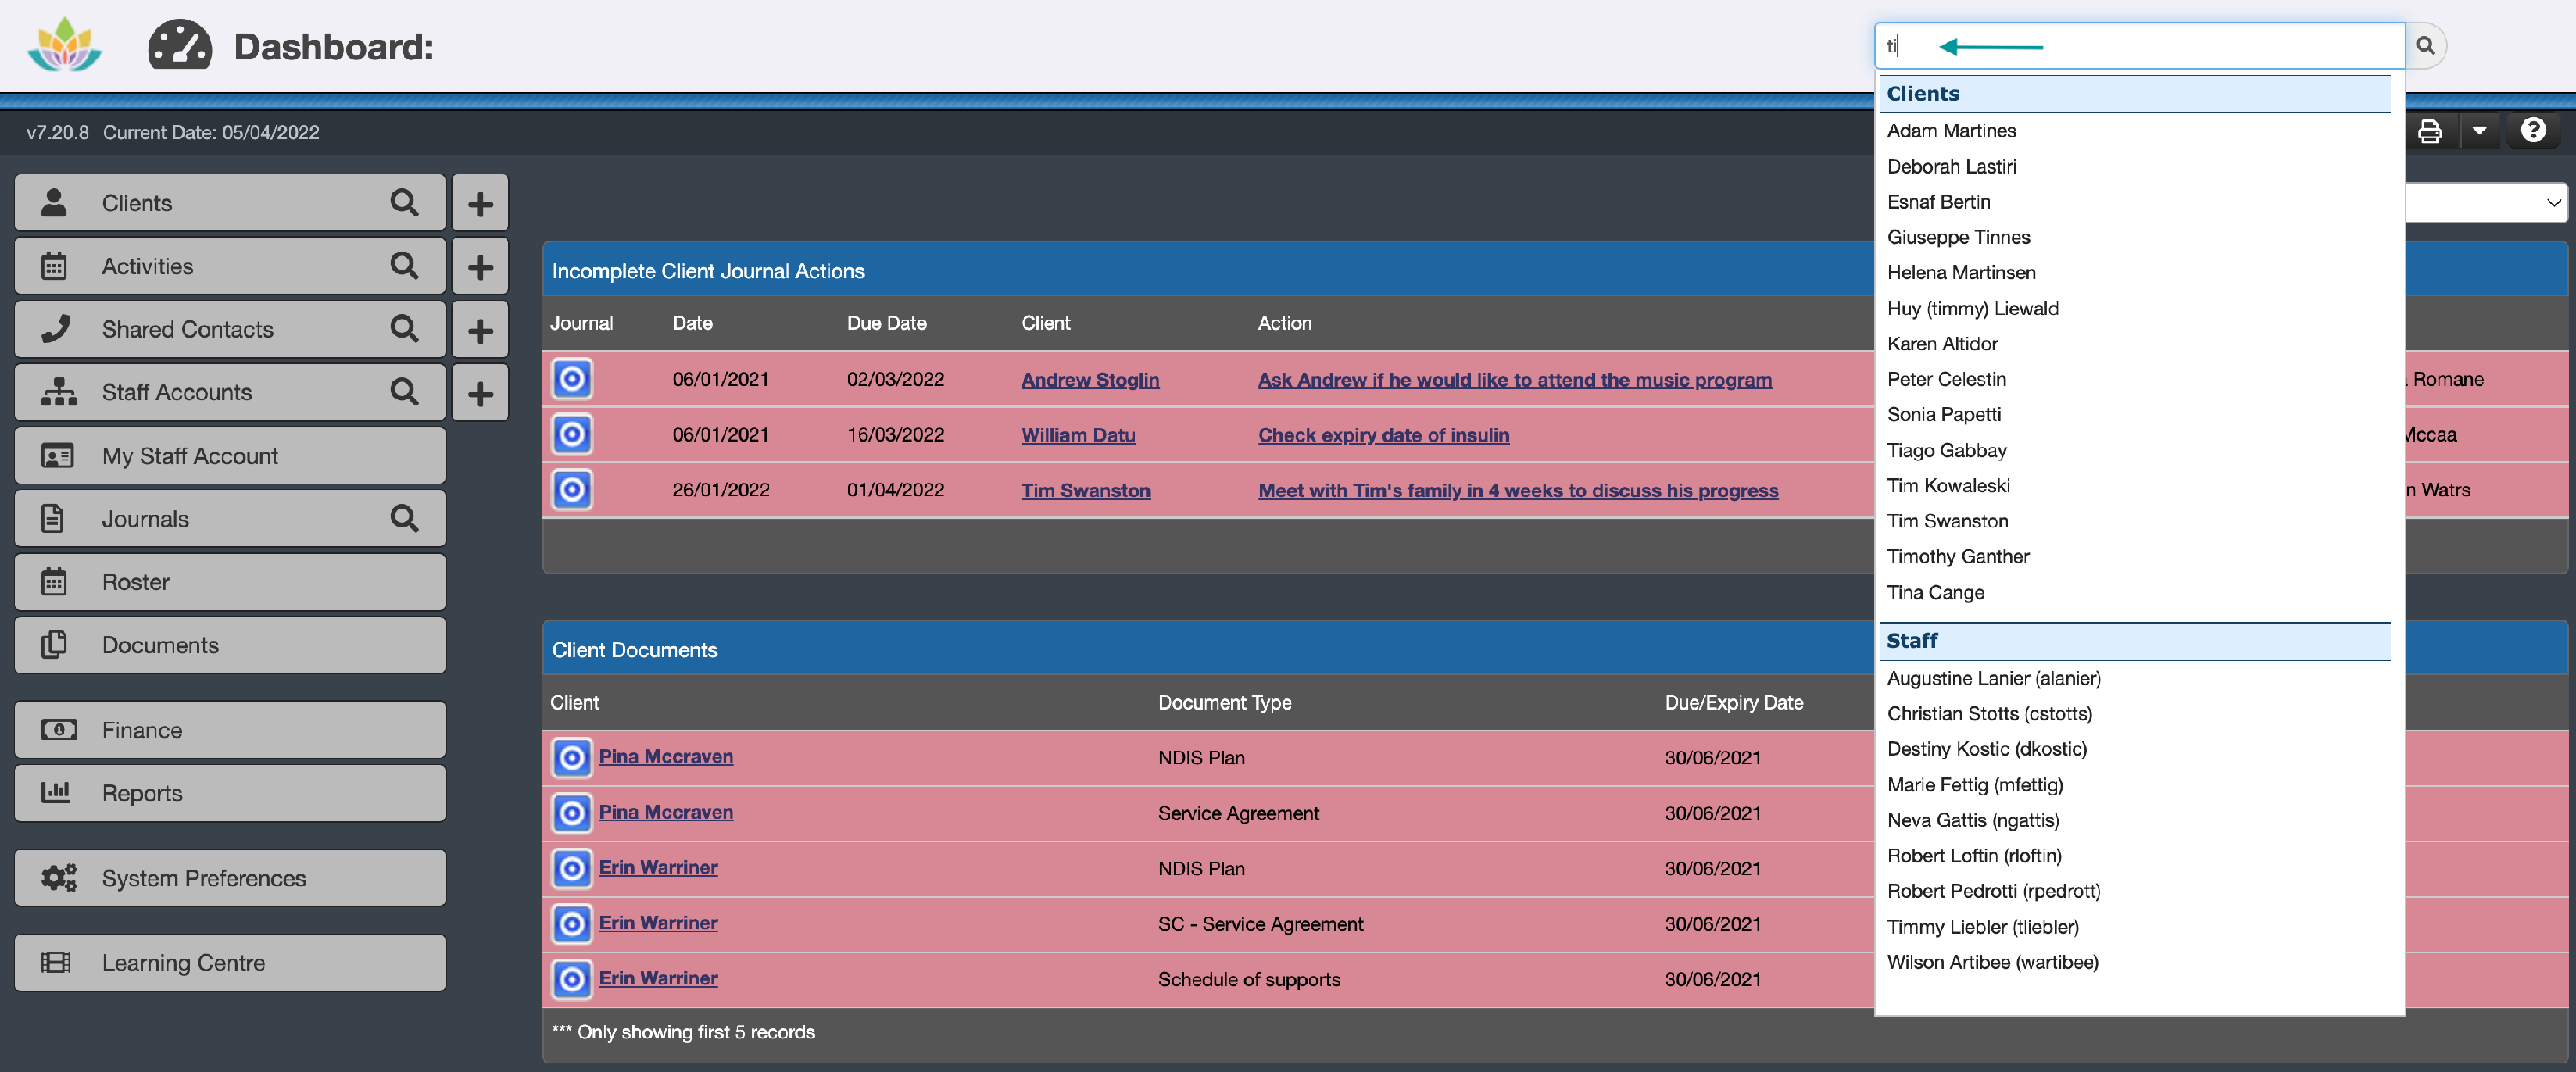Open document icon beside first Pina Mccraven
Viewport: 2576px width, 1072px height.
pyautogui.click(x=572, y=758)
